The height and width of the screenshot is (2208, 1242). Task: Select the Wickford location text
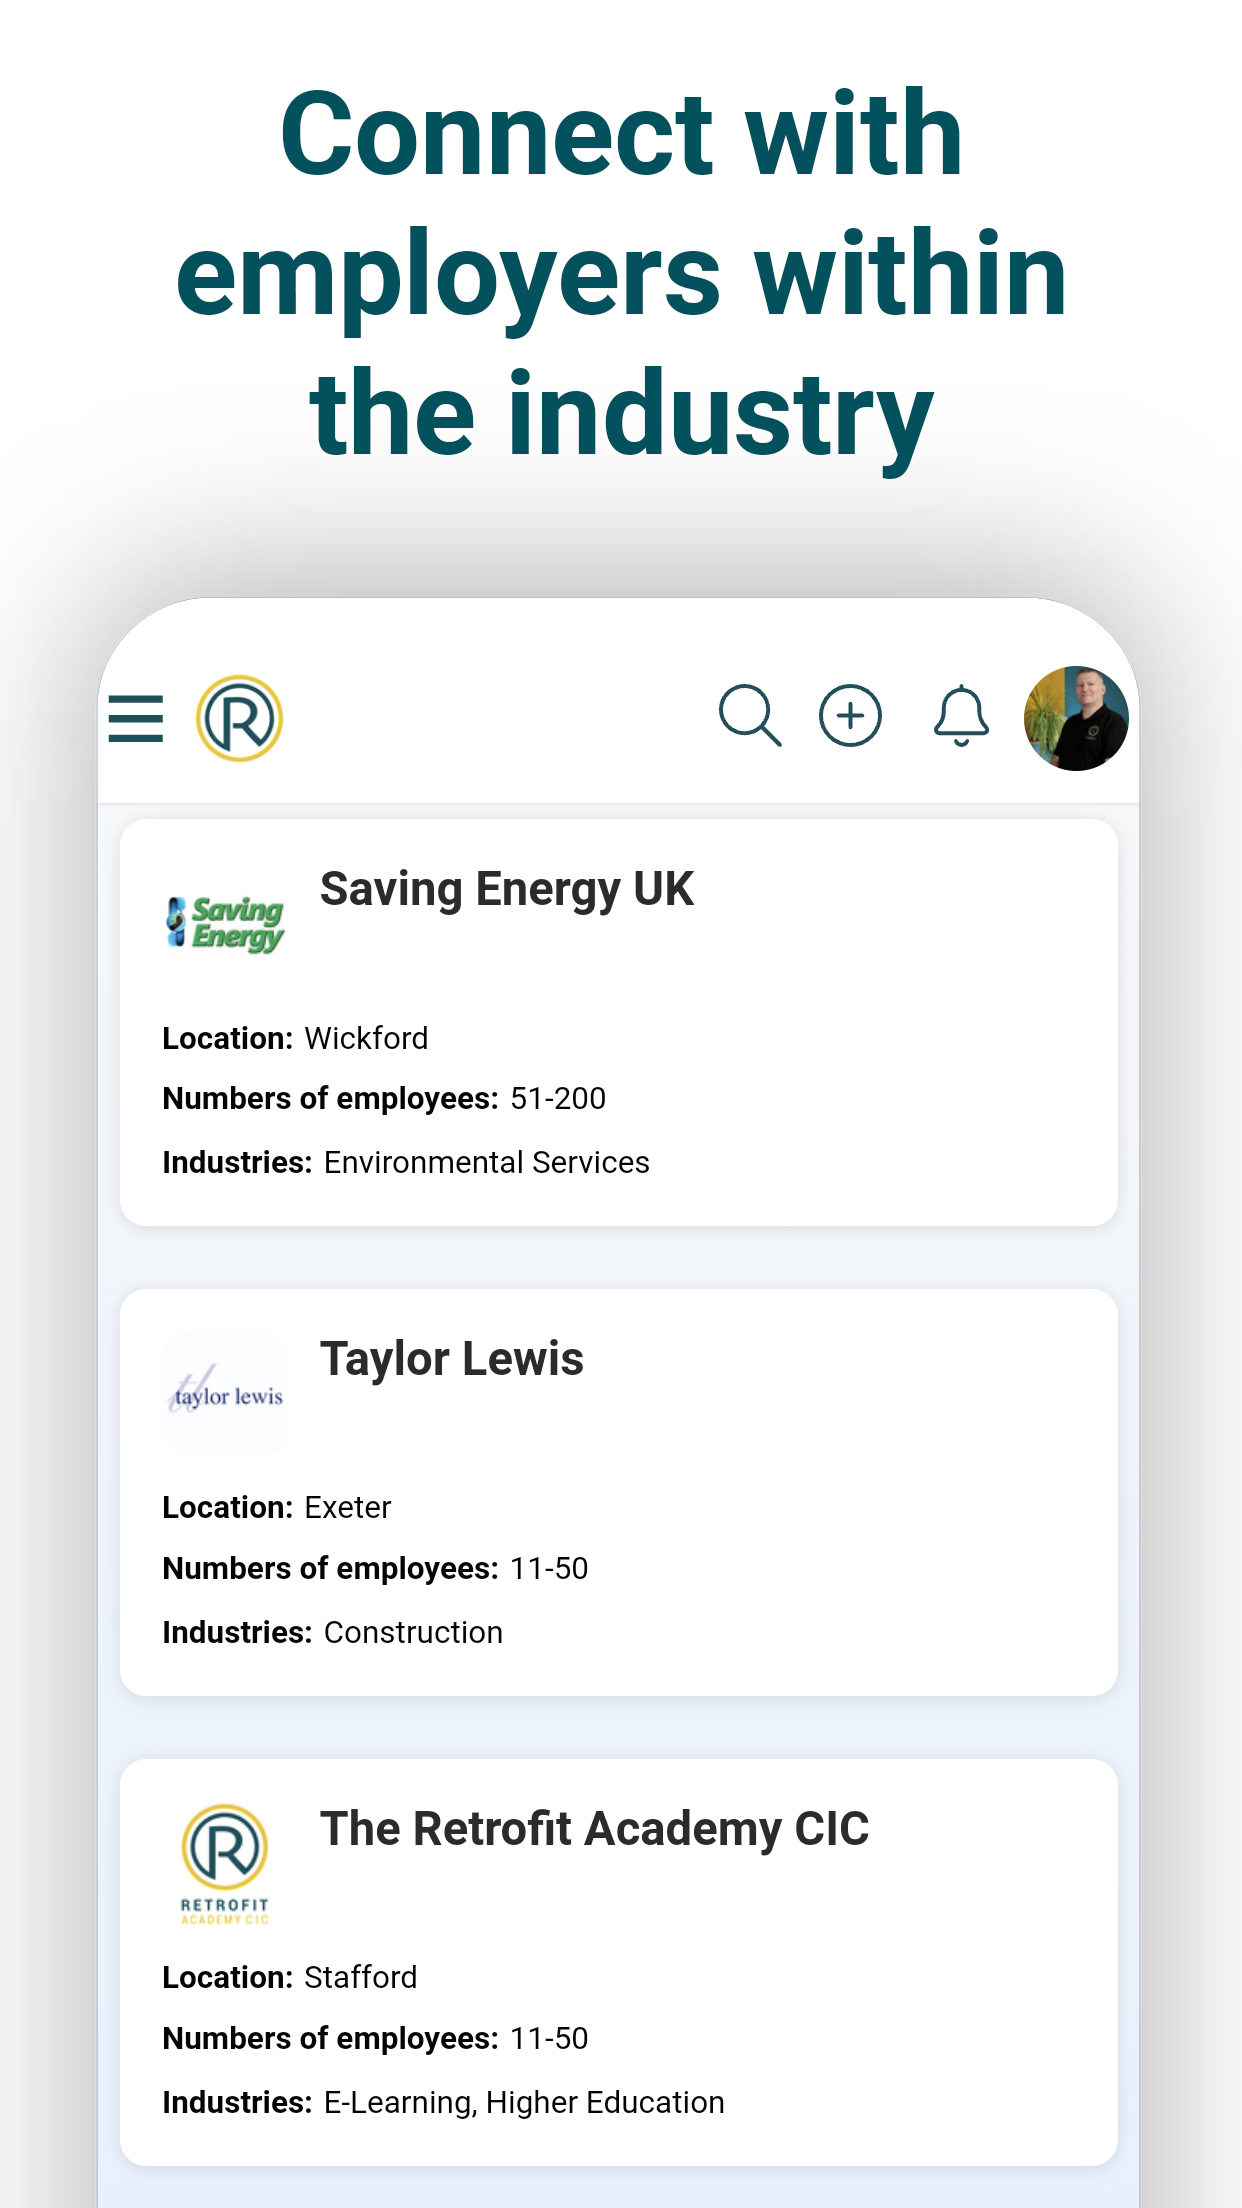click(366, 1039)
